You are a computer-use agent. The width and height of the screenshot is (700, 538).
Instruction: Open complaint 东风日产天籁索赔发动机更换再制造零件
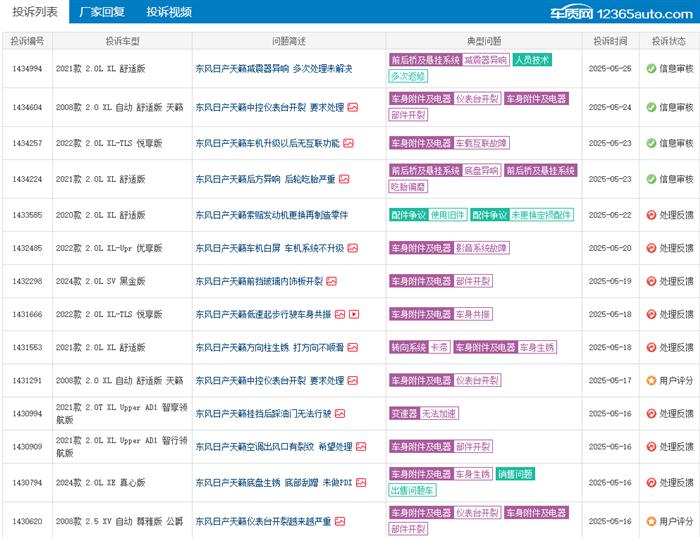pyautogui.click(x=271, y=215)
